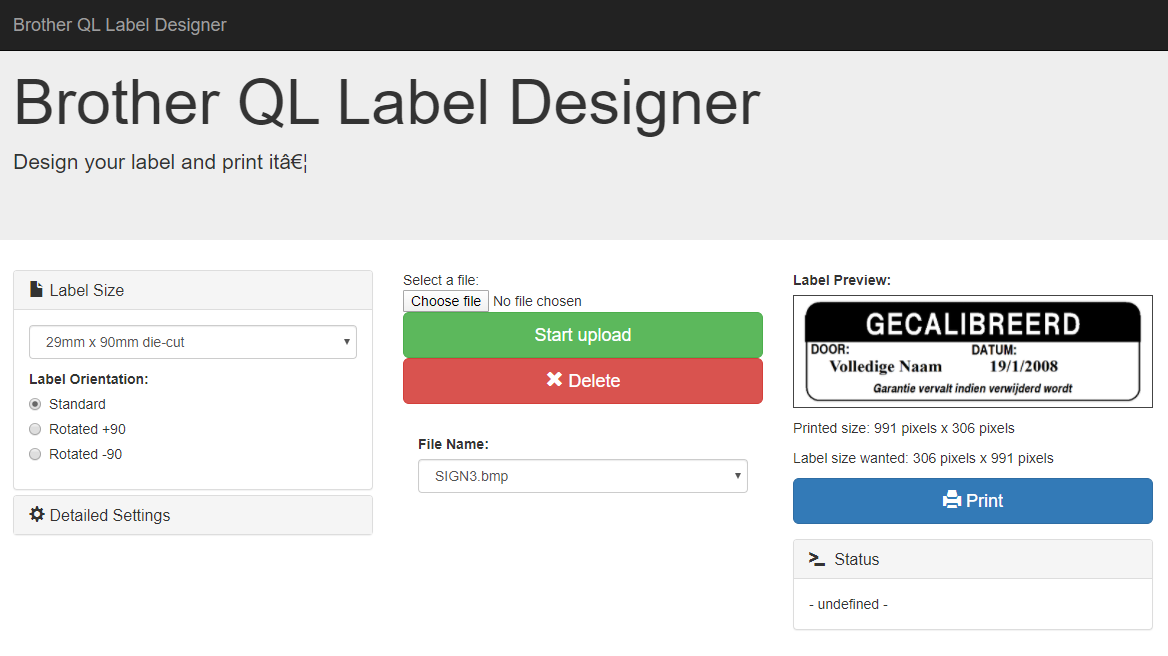Click the GECALIBREERD label preview image
Image resolution: width=1168 pixels, height=656 pixels.
(x=973, y=351)
